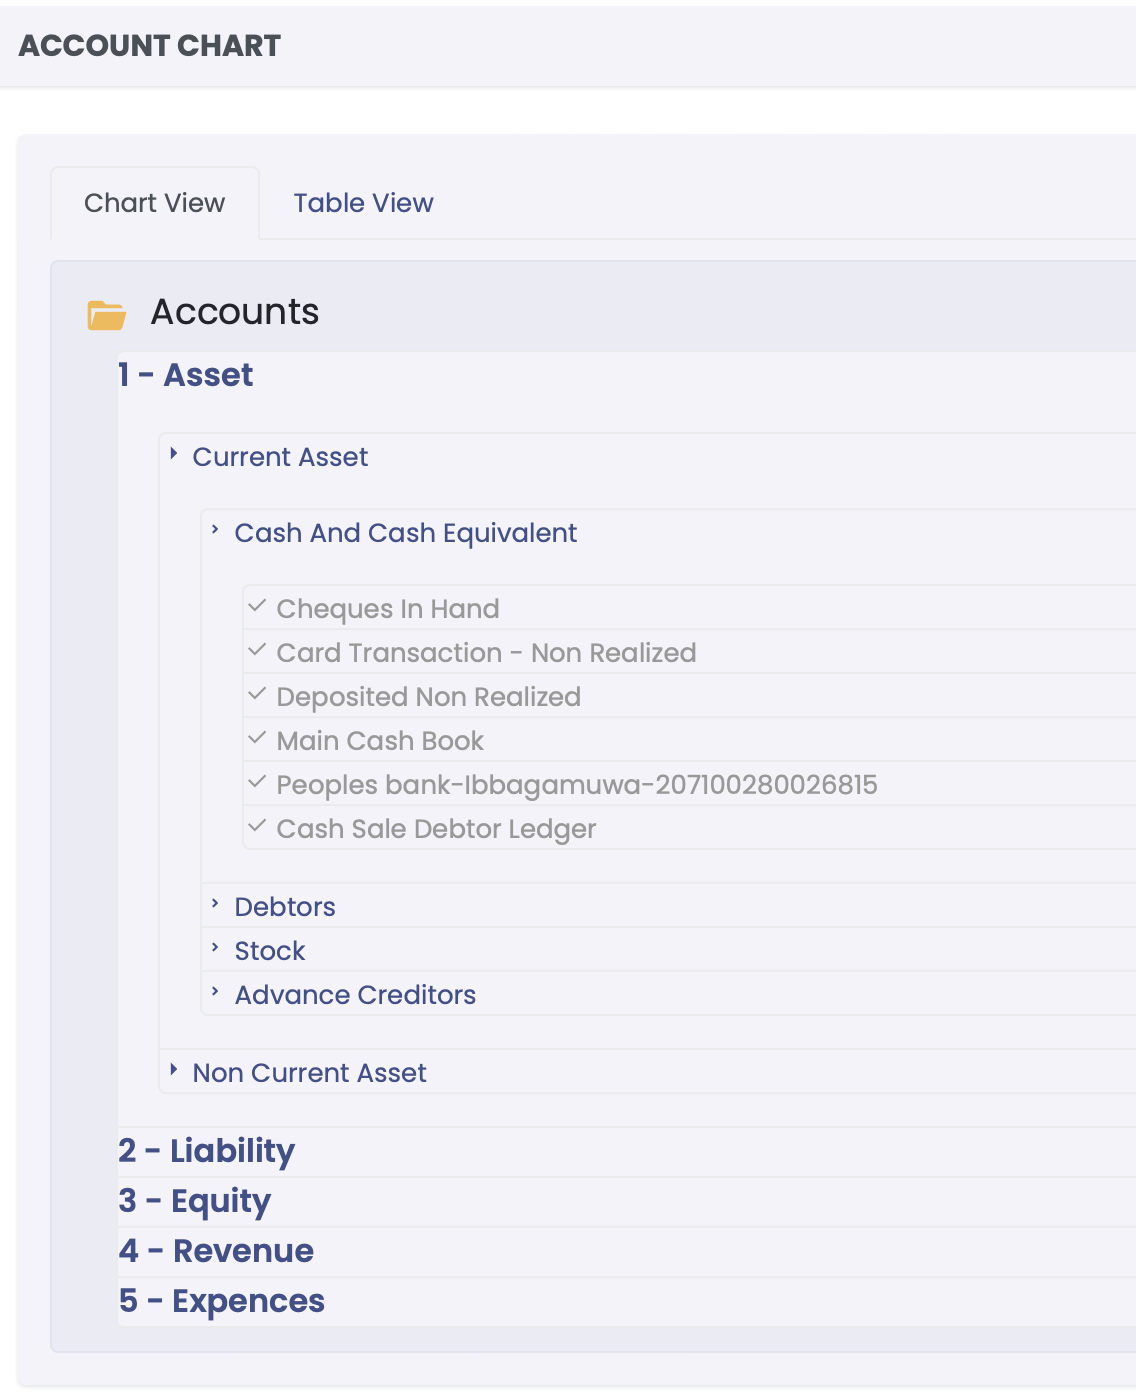Switch to the Table View tab
Screen dimensions: 1136x1396
363,203
